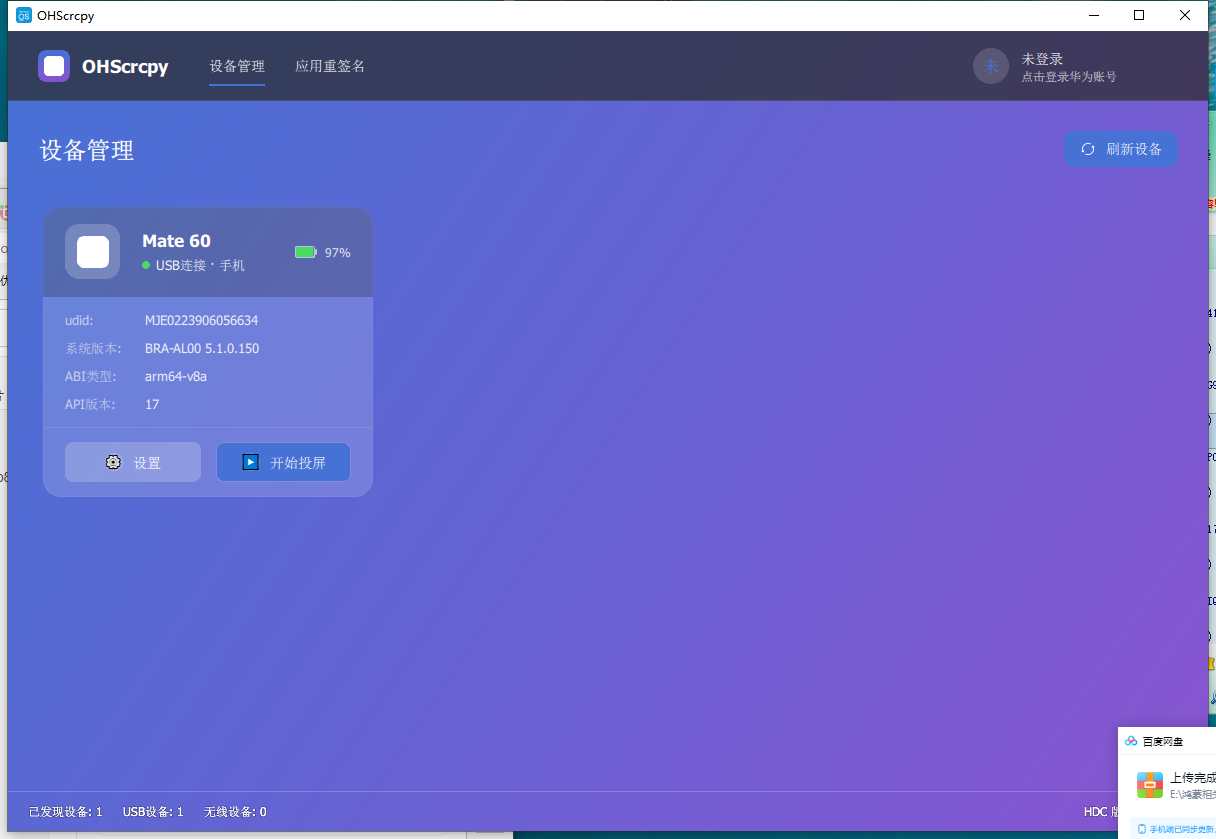Click the OHScrcpy logo icon in header
The height and width of the screenshot is (839, 1216).
pos(54,66)
